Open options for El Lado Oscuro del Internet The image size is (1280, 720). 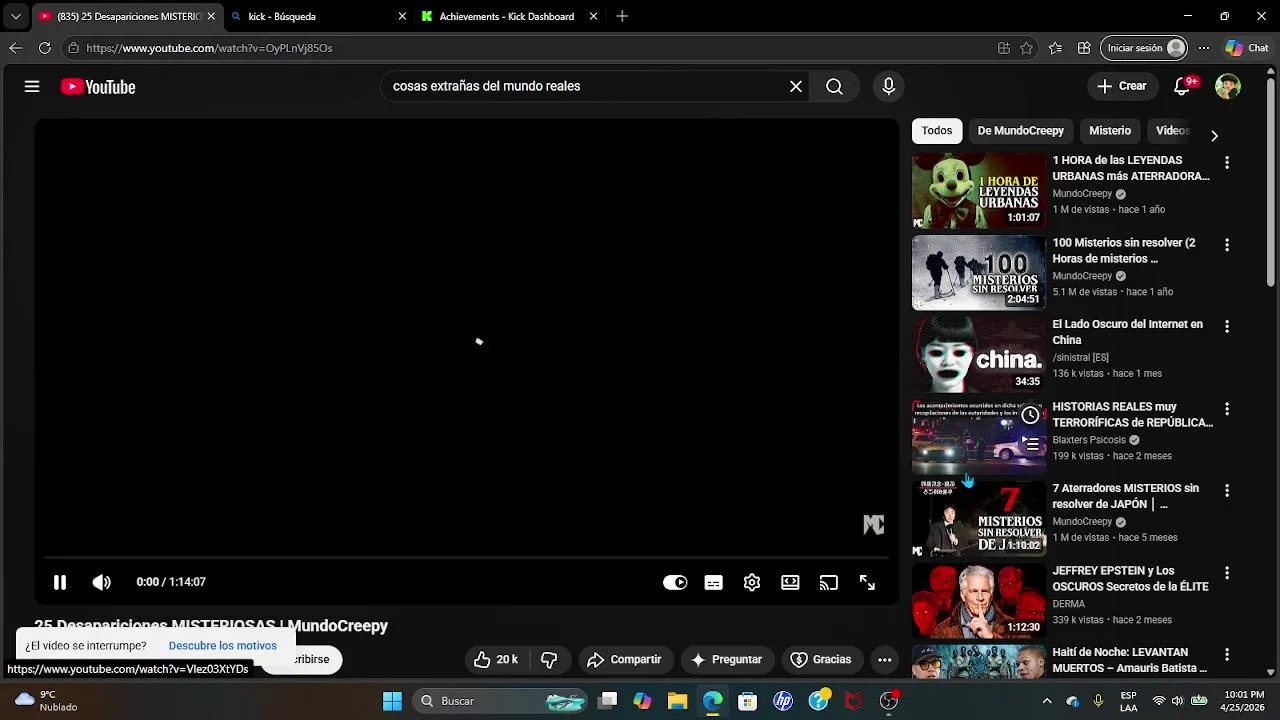point(1227,326)
